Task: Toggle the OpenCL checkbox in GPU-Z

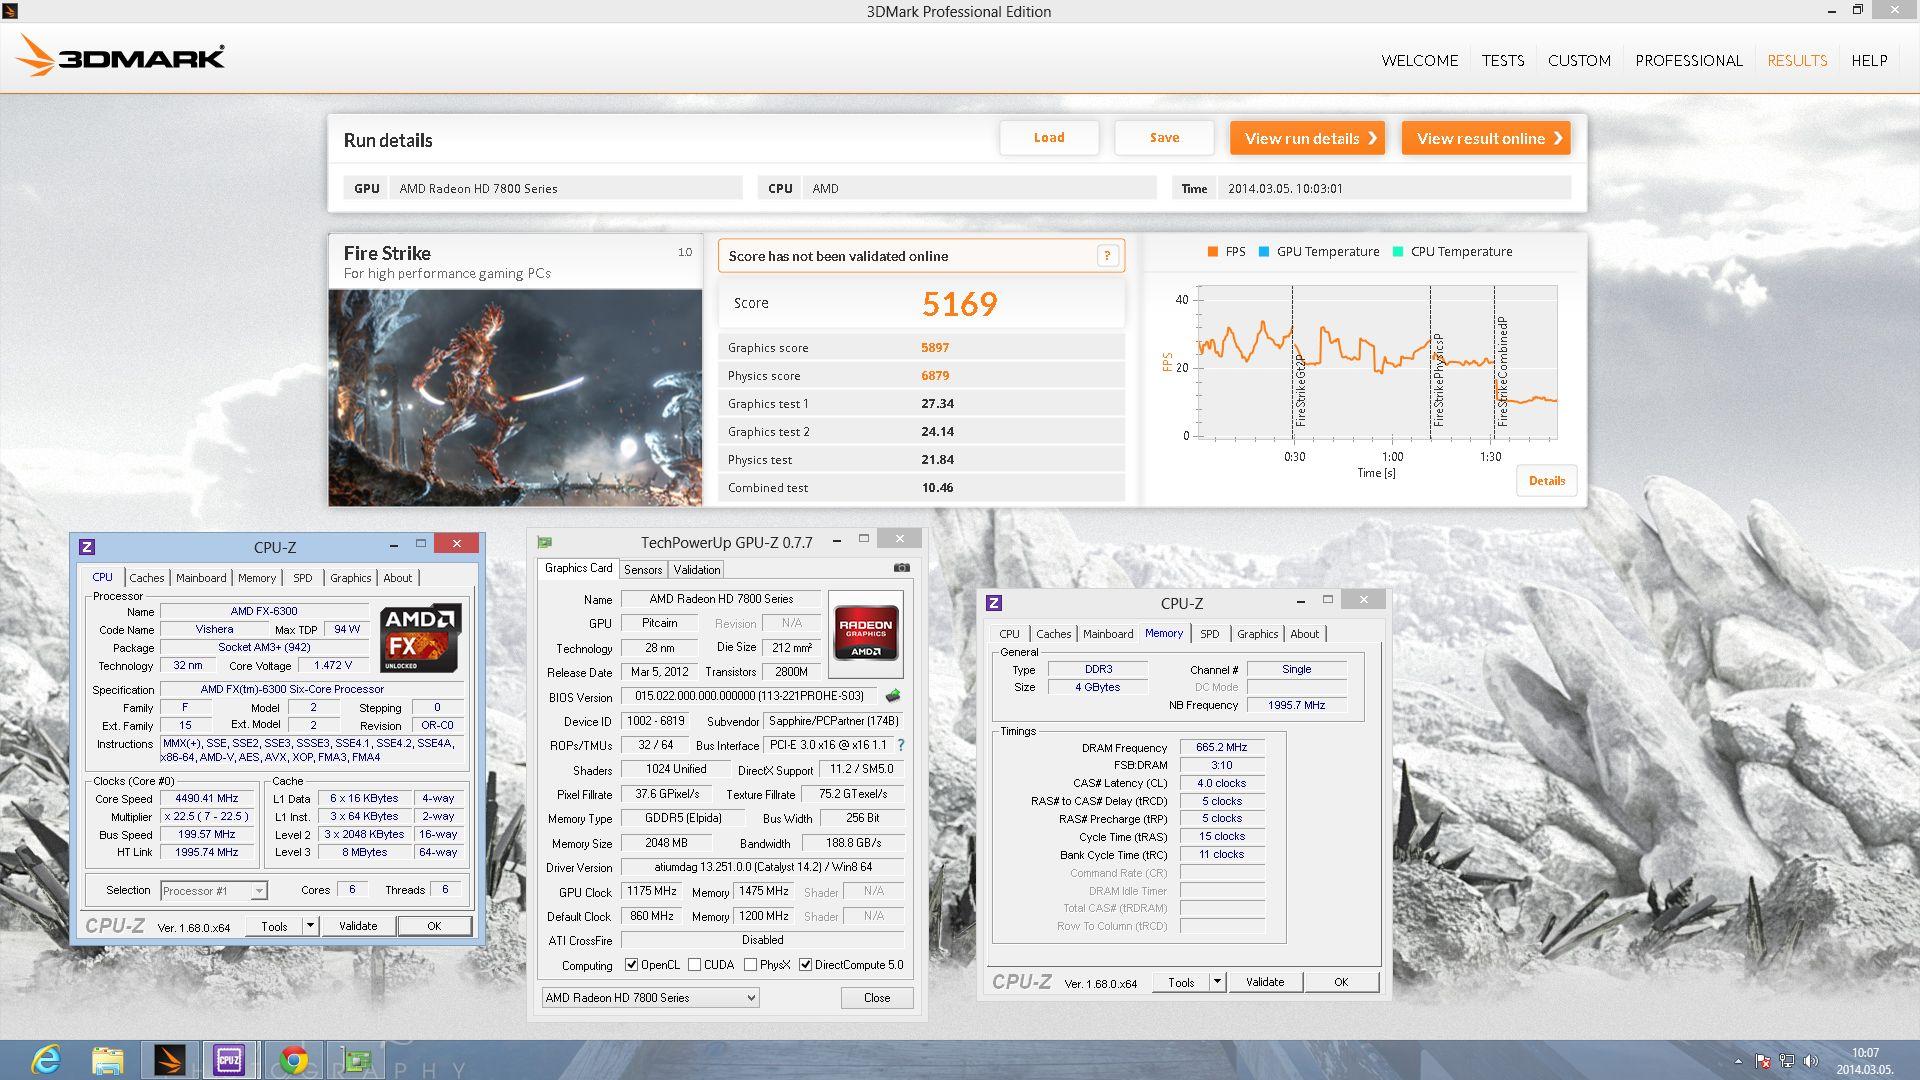Action: (632, 965)
